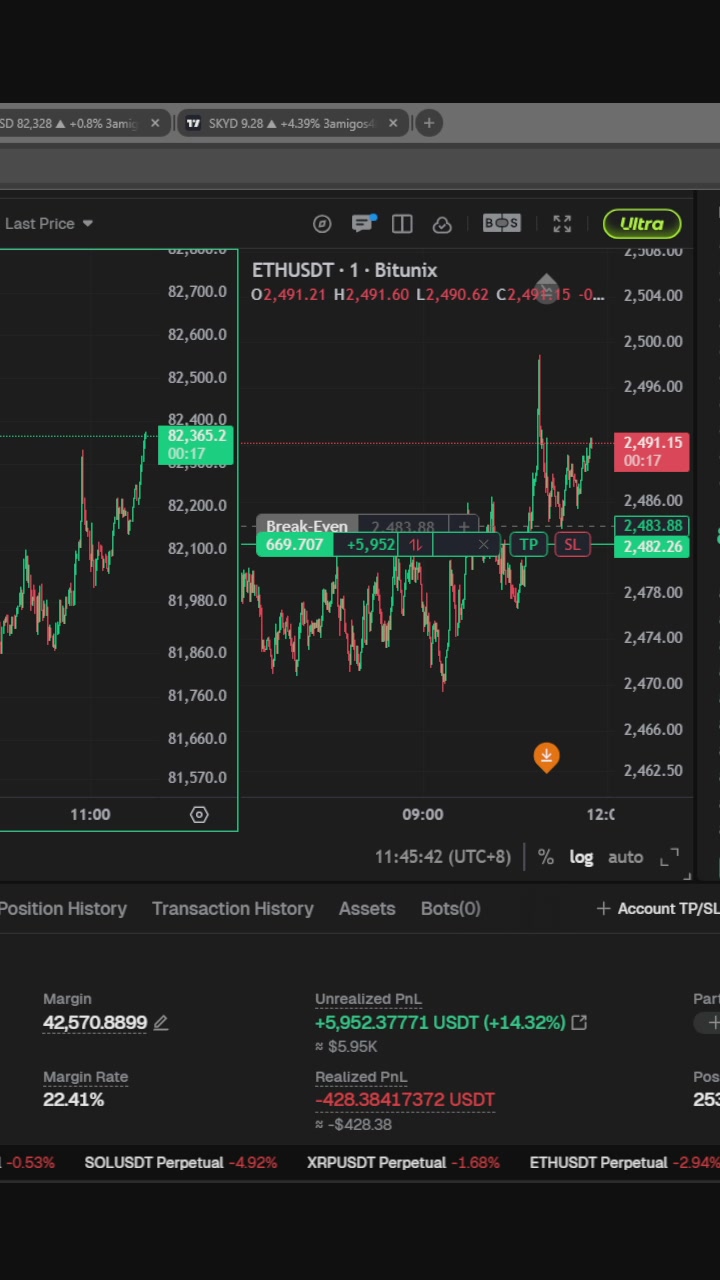Open the chart layout split icon
The image size is (720, 1280).
402,224
